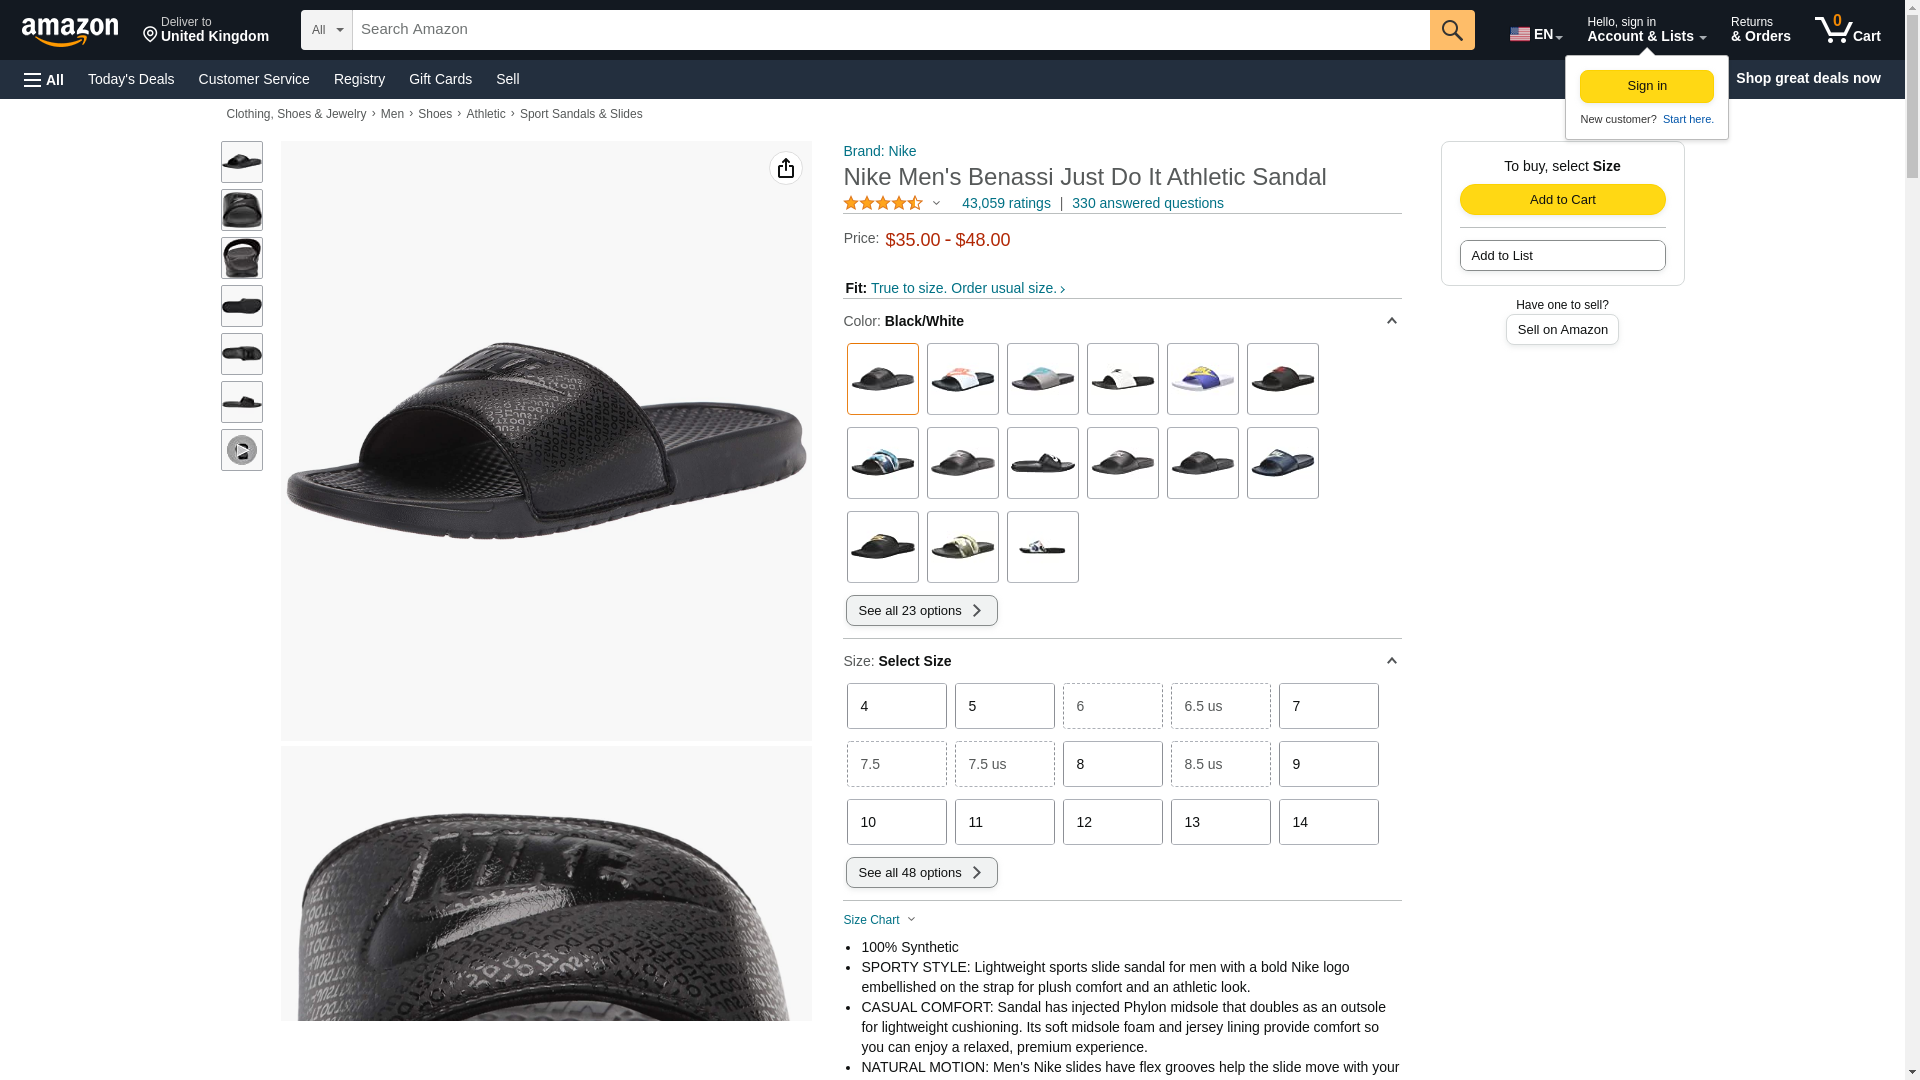Click the star rating icons
The image size is (1920, 1080).
[x=883, y=203]
